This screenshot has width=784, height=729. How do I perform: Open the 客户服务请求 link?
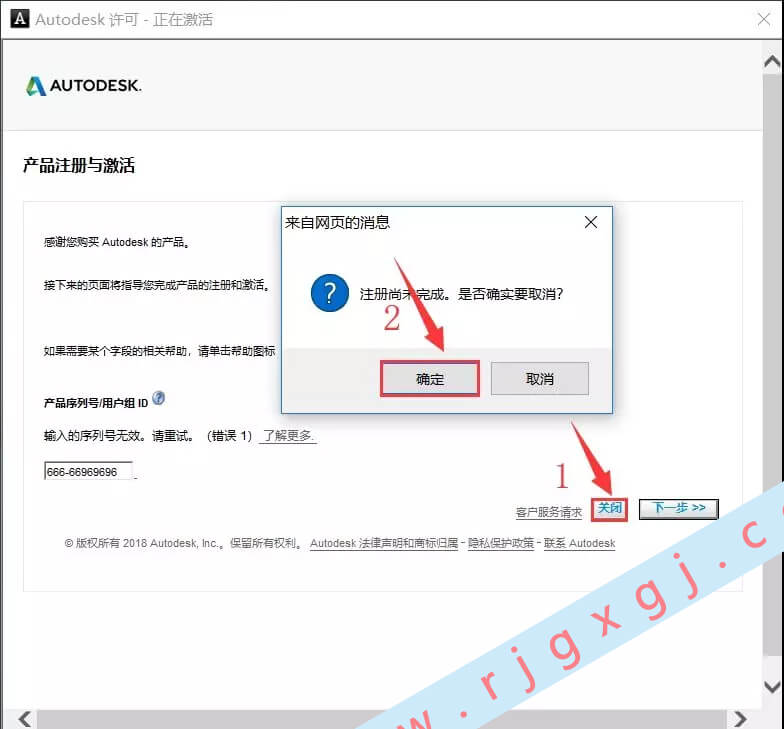[548, 512]
